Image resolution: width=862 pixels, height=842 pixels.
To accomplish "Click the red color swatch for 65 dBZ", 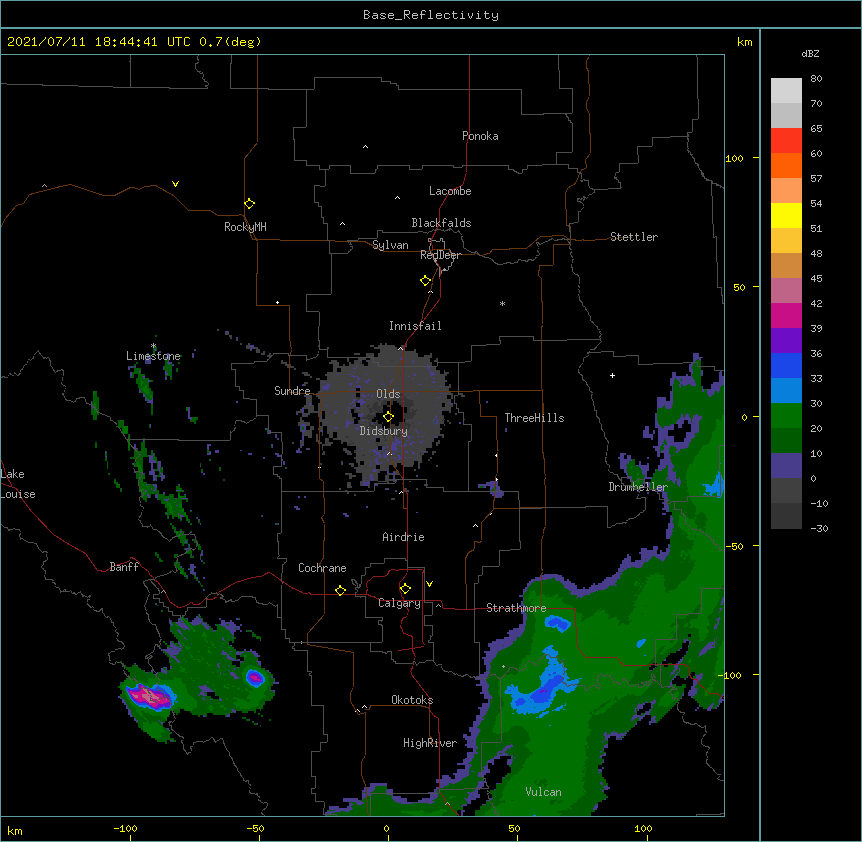I will click(x=786, y=140).
